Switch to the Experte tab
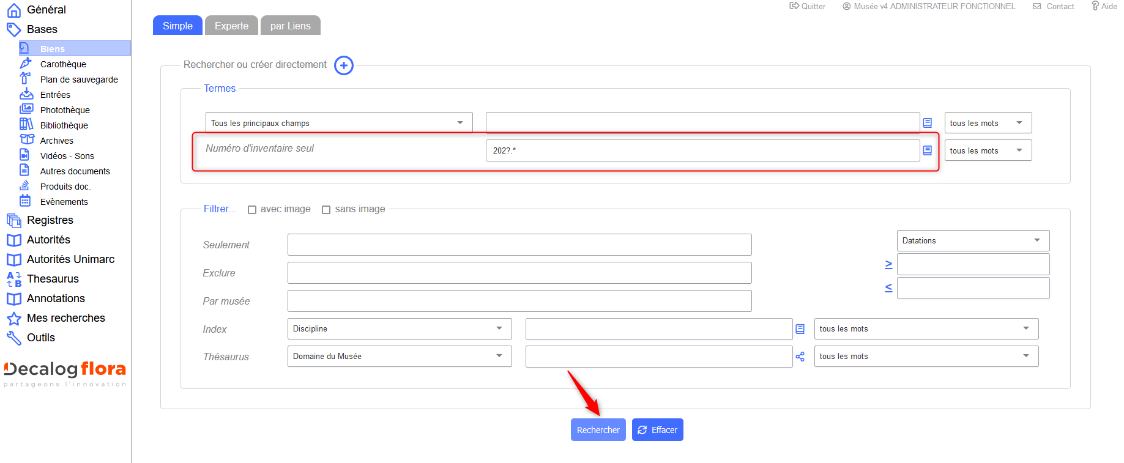Screen dimensions: 1124x463 (232, 26)
